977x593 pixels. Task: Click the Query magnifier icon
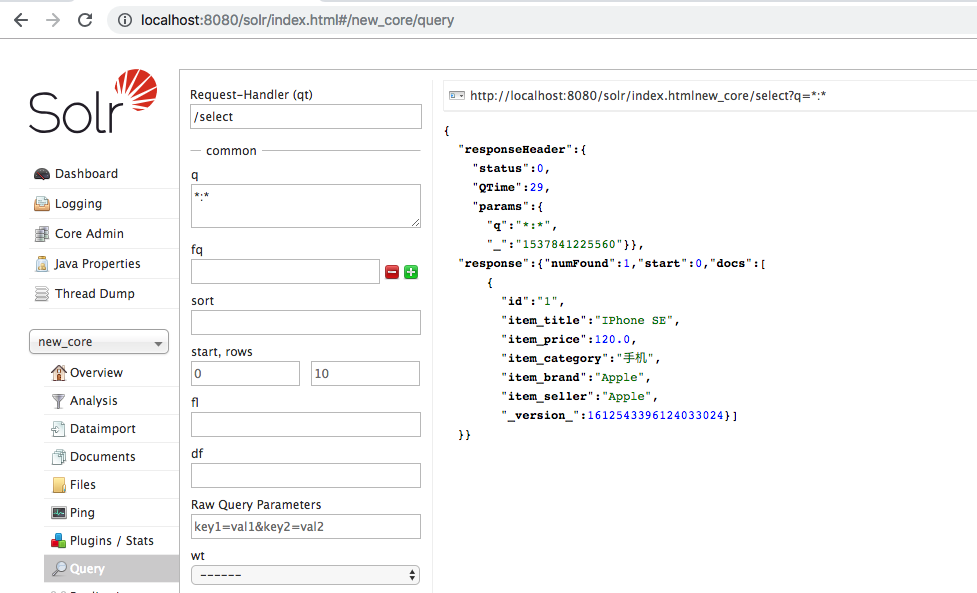click(59, 569)
